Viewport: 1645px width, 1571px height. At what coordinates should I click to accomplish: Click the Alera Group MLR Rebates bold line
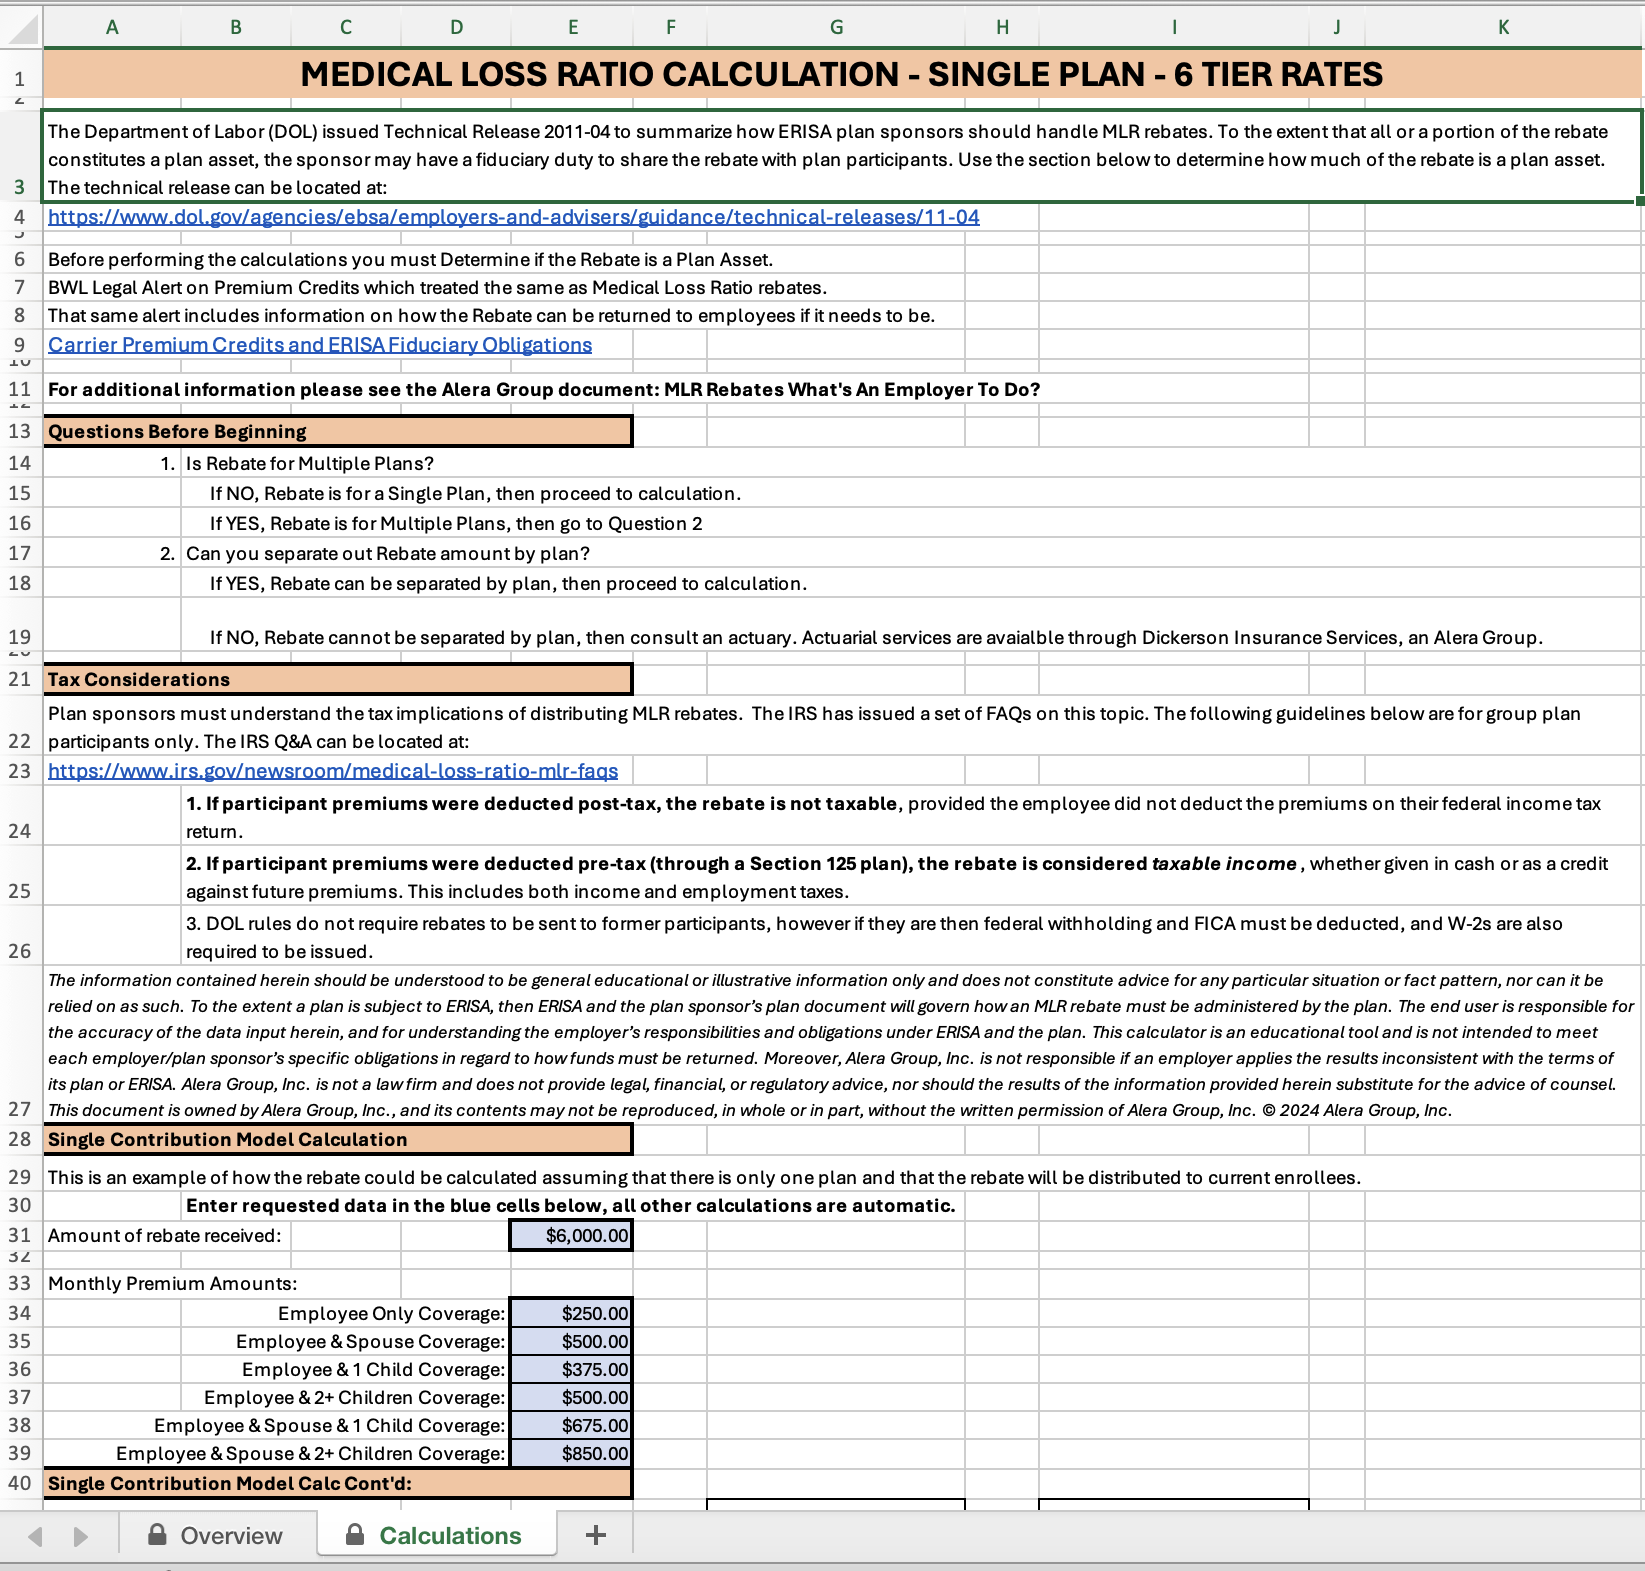544,389
